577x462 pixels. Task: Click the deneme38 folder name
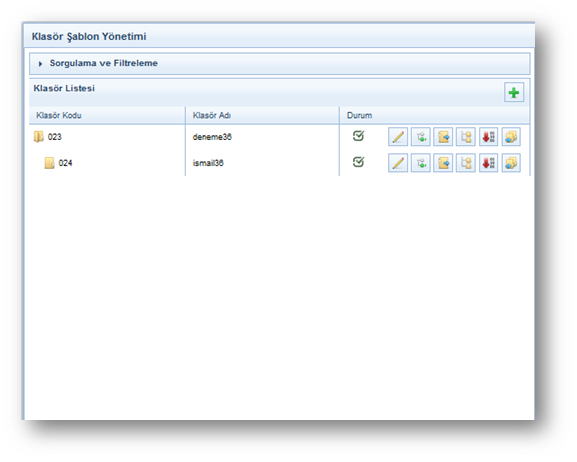click(x=212, y=137)
